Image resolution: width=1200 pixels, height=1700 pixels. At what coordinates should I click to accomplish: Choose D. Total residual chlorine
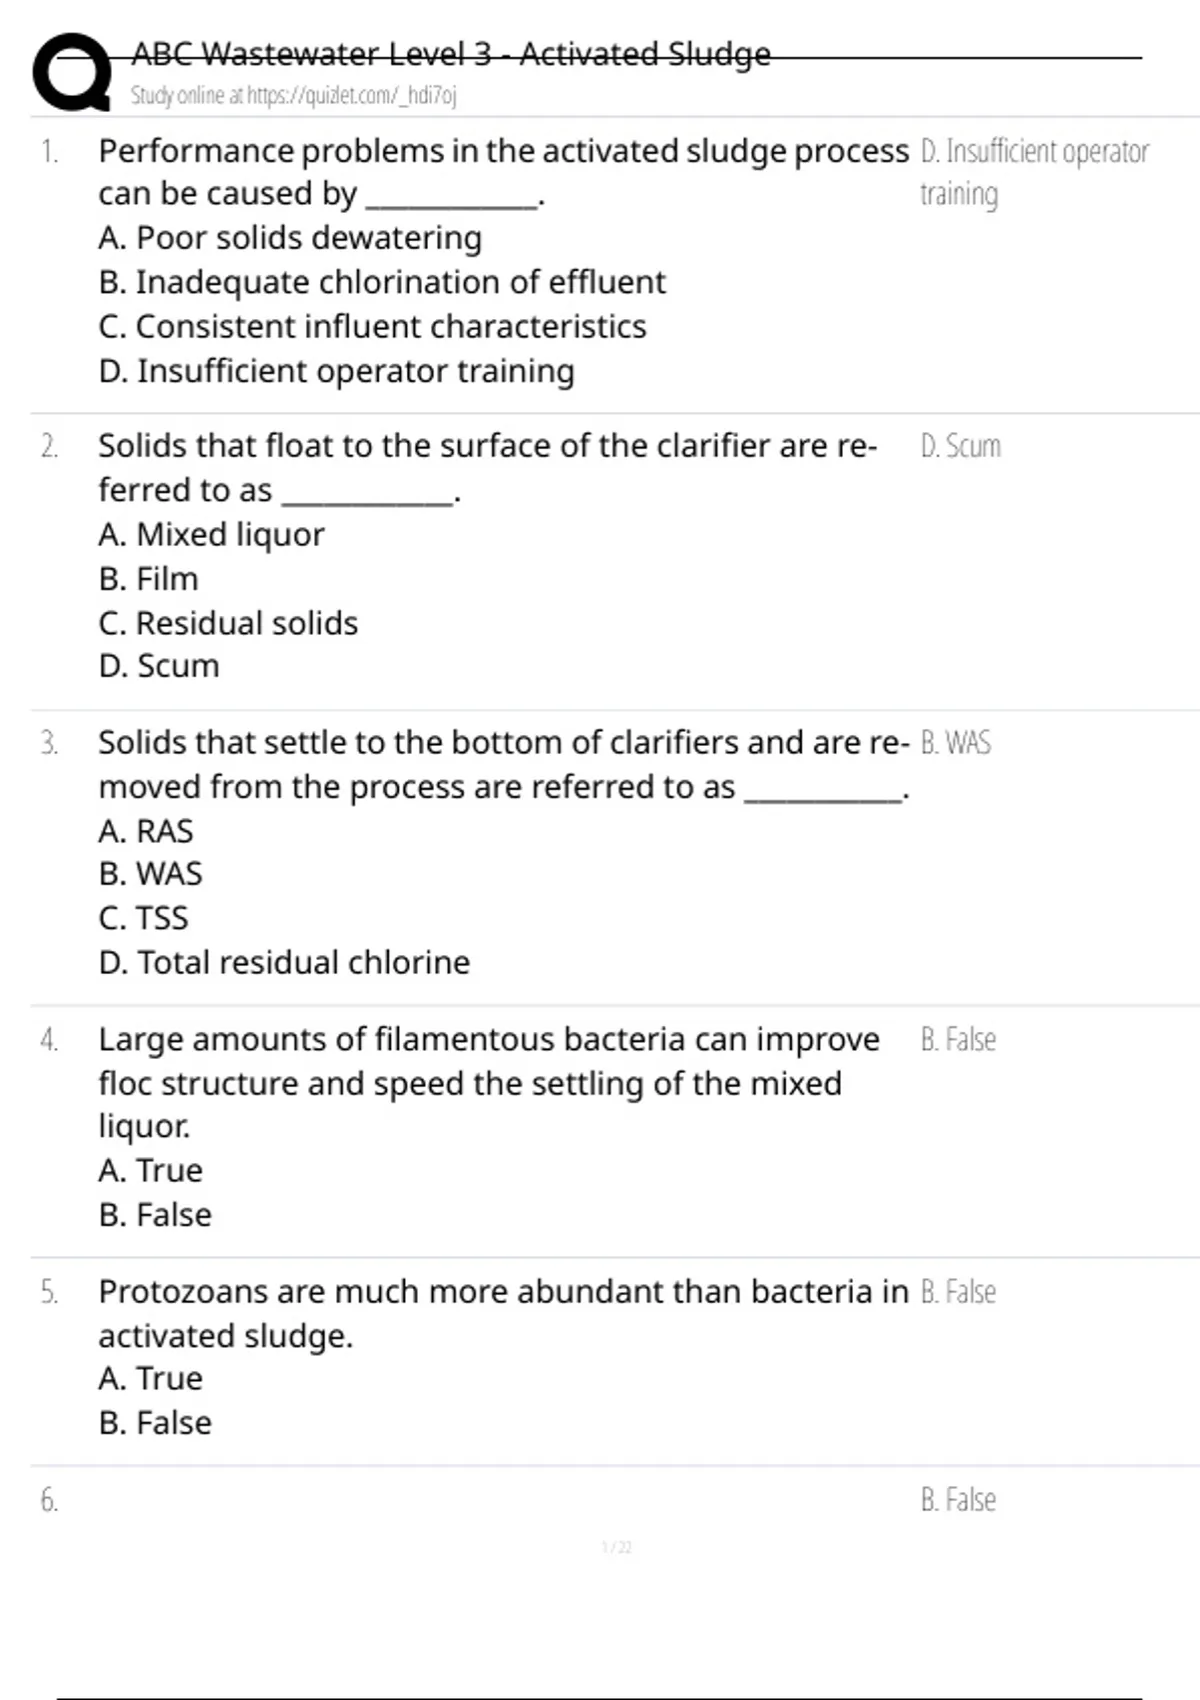pyautogui.click(x=284, y=962)
